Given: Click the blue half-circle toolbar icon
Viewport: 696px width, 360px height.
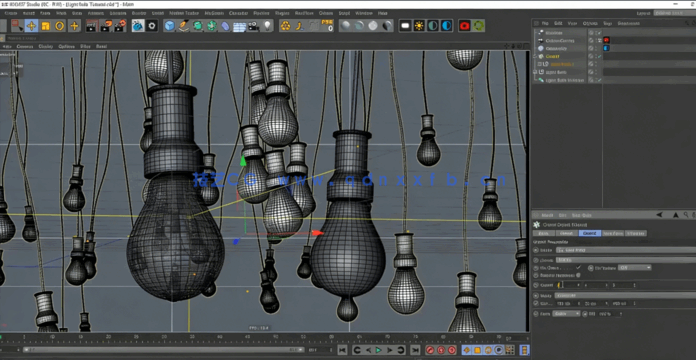Looking at the screenshot, I should (447, 26).
